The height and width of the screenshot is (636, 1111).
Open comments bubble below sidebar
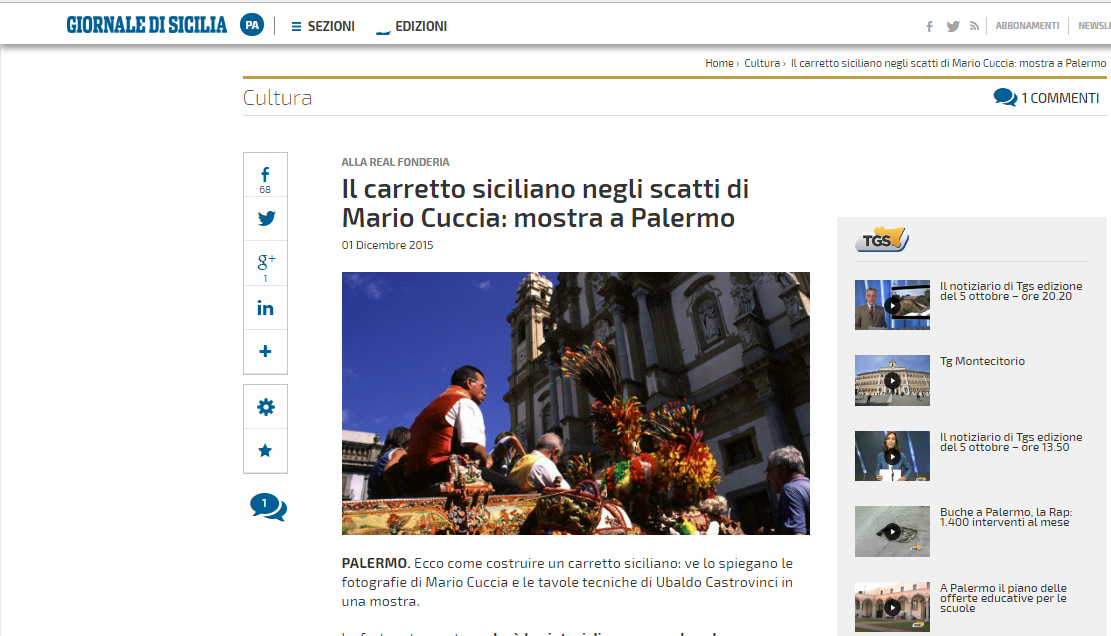pos(268,507)
